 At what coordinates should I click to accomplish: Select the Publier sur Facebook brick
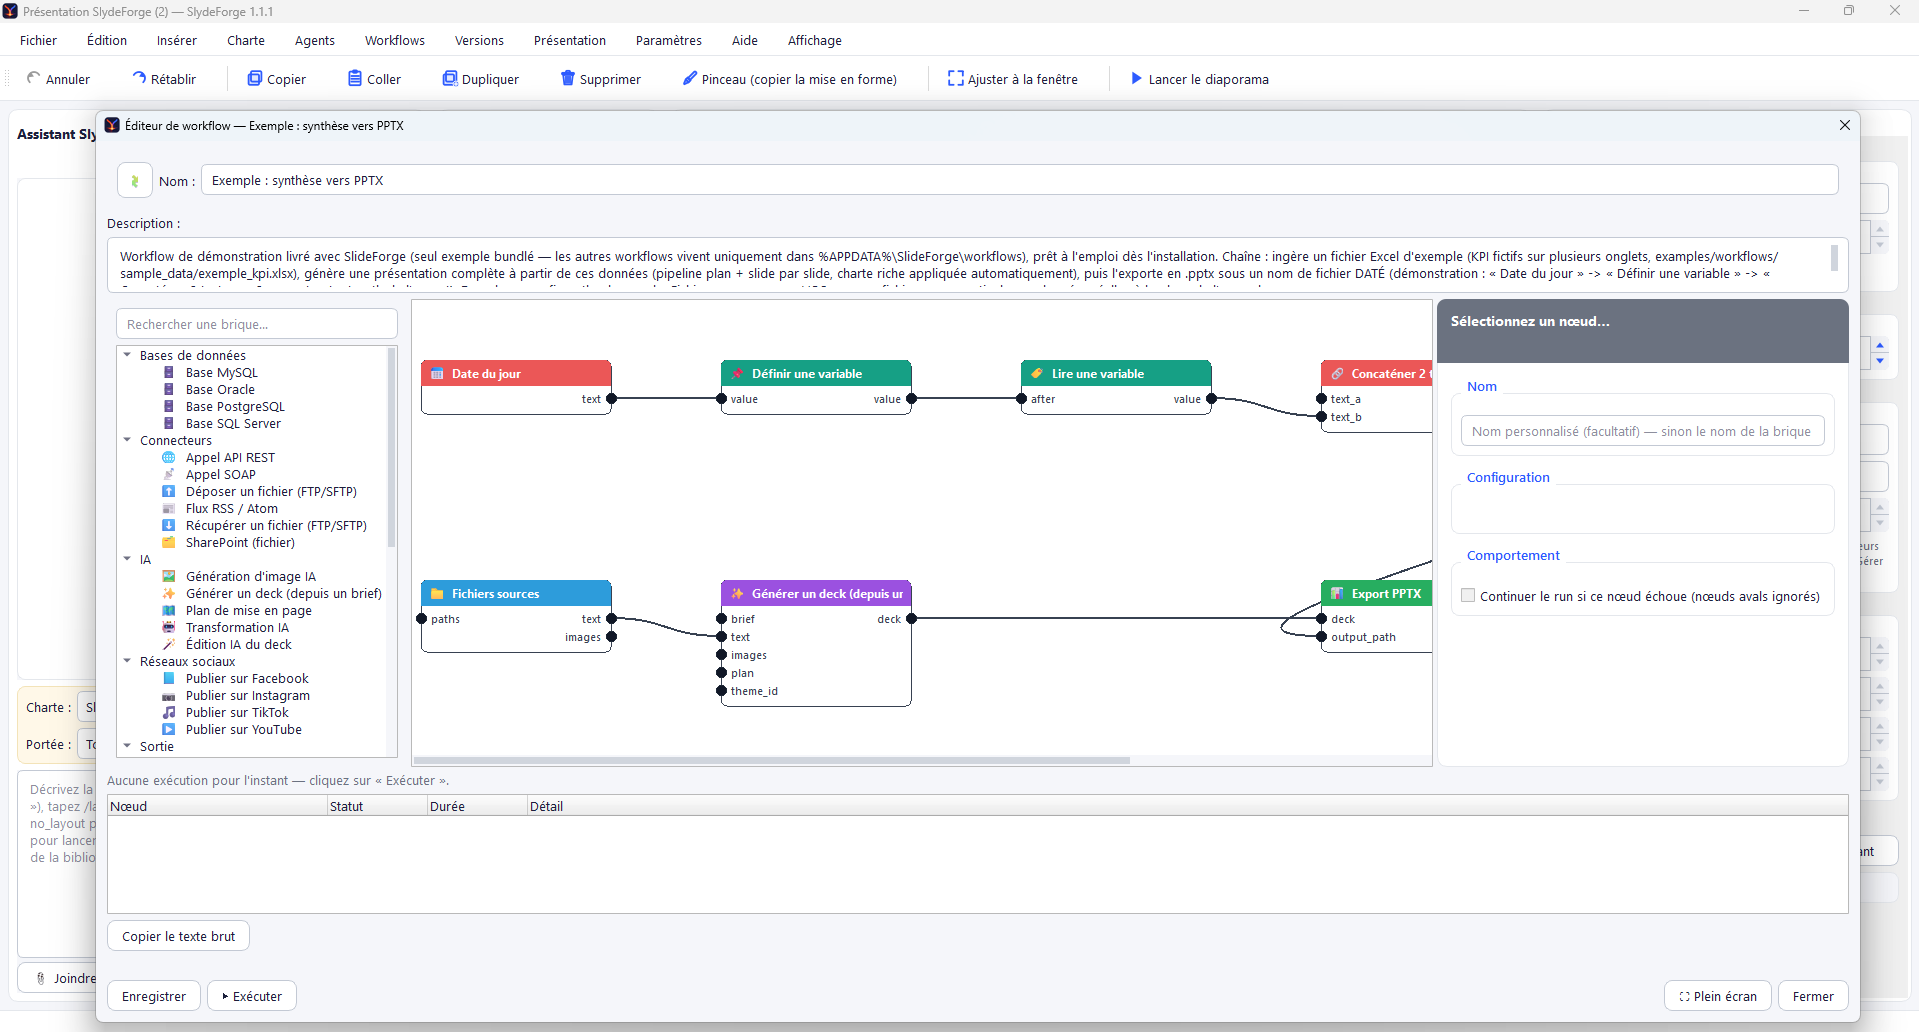tap(247, 679)
